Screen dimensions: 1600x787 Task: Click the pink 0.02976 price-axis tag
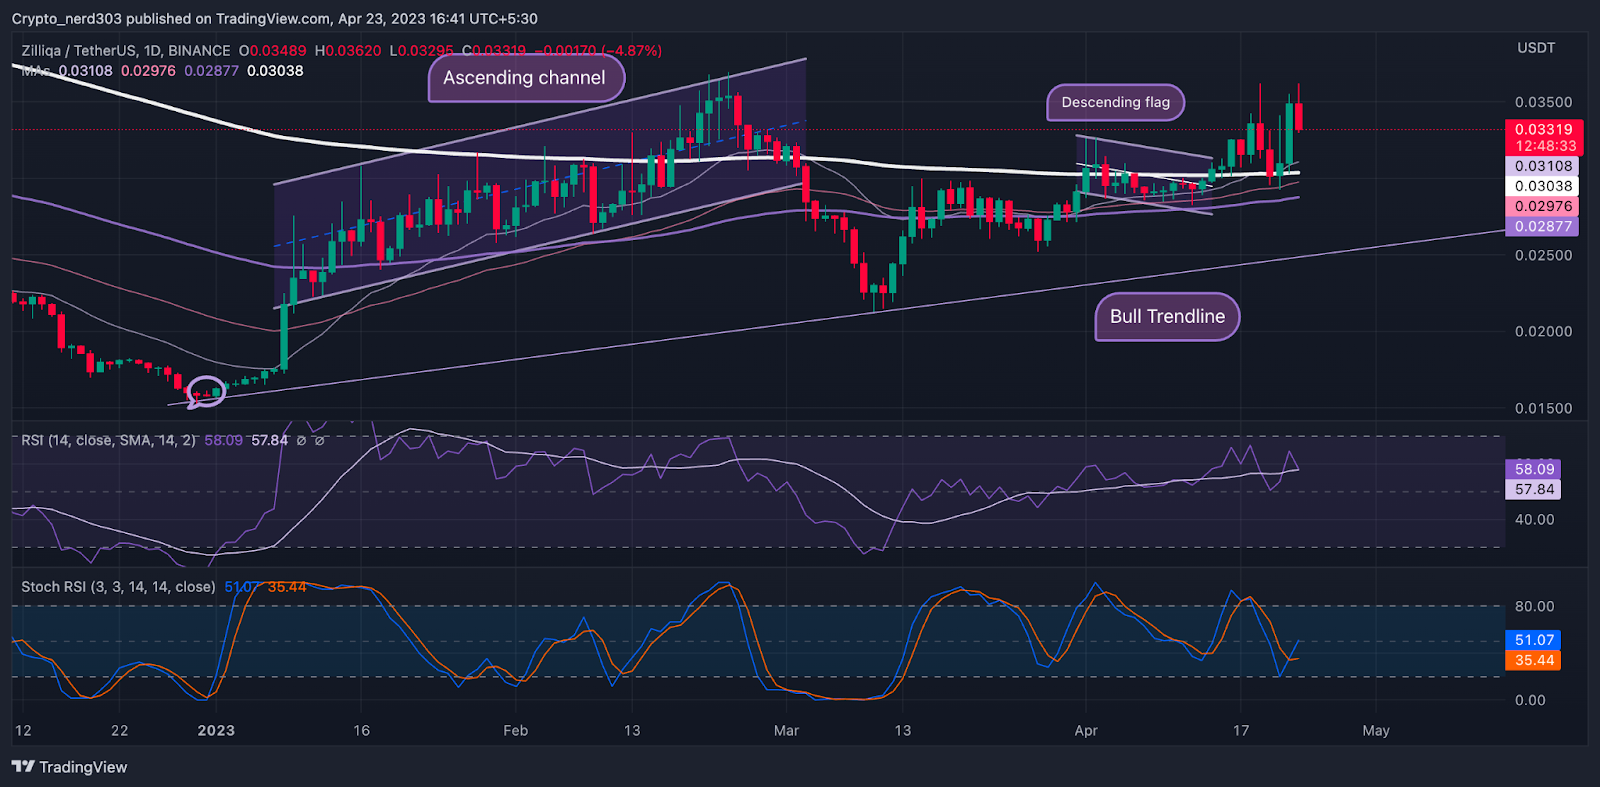click(x=1543, y=206)
